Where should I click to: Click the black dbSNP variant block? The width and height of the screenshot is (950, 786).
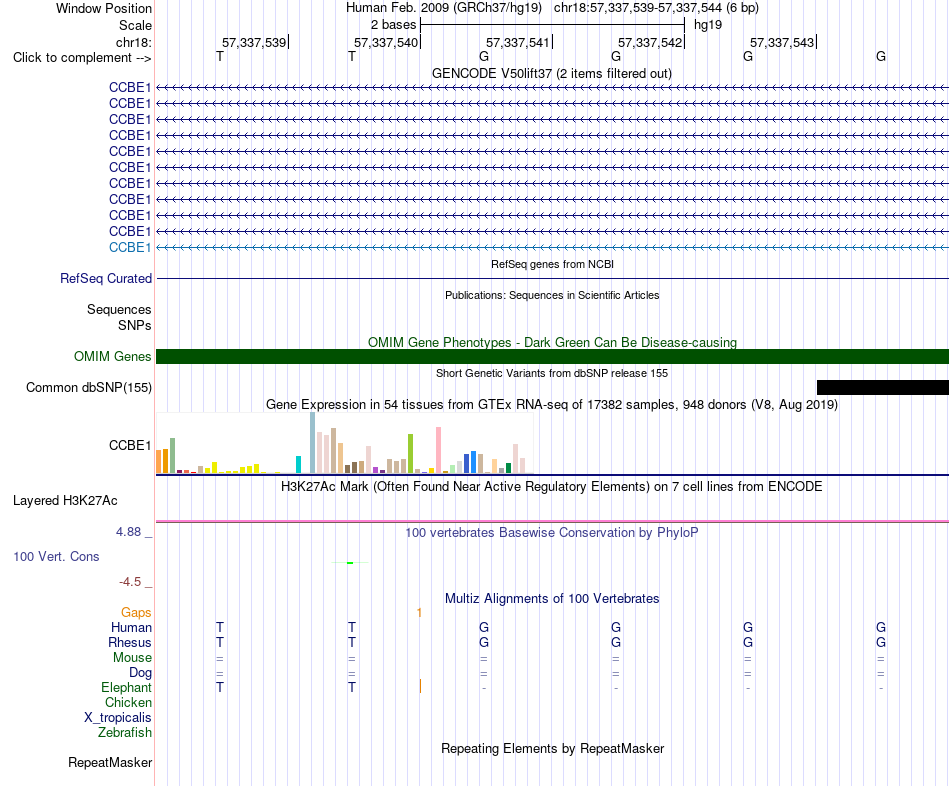tap(883, 387)
